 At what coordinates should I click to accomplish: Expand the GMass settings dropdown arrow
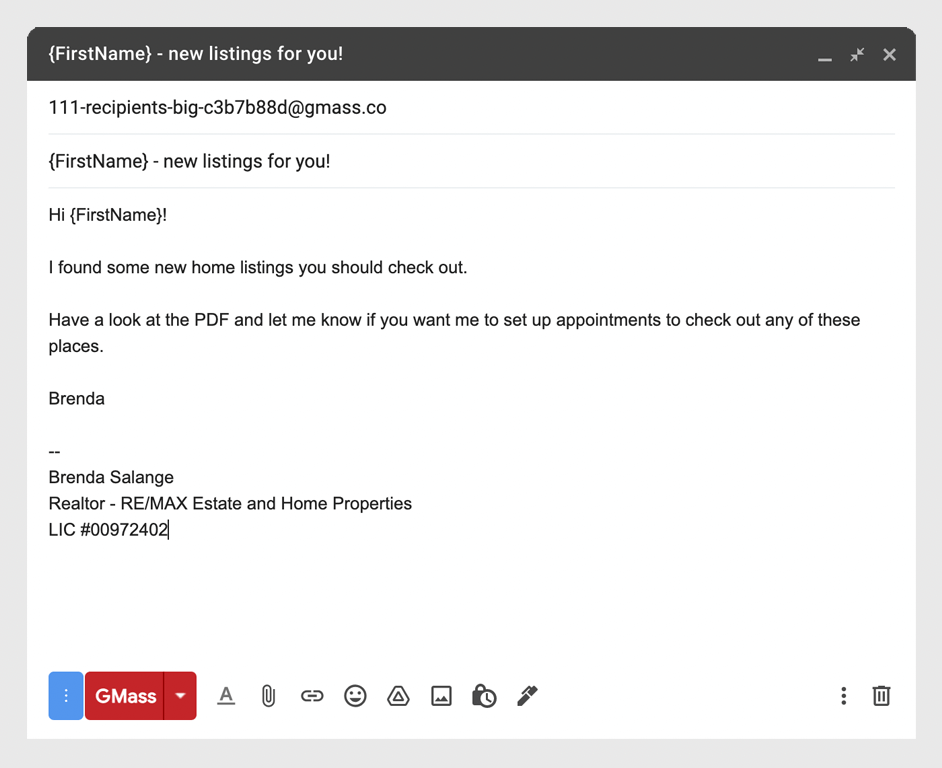(x=180, y=696)
